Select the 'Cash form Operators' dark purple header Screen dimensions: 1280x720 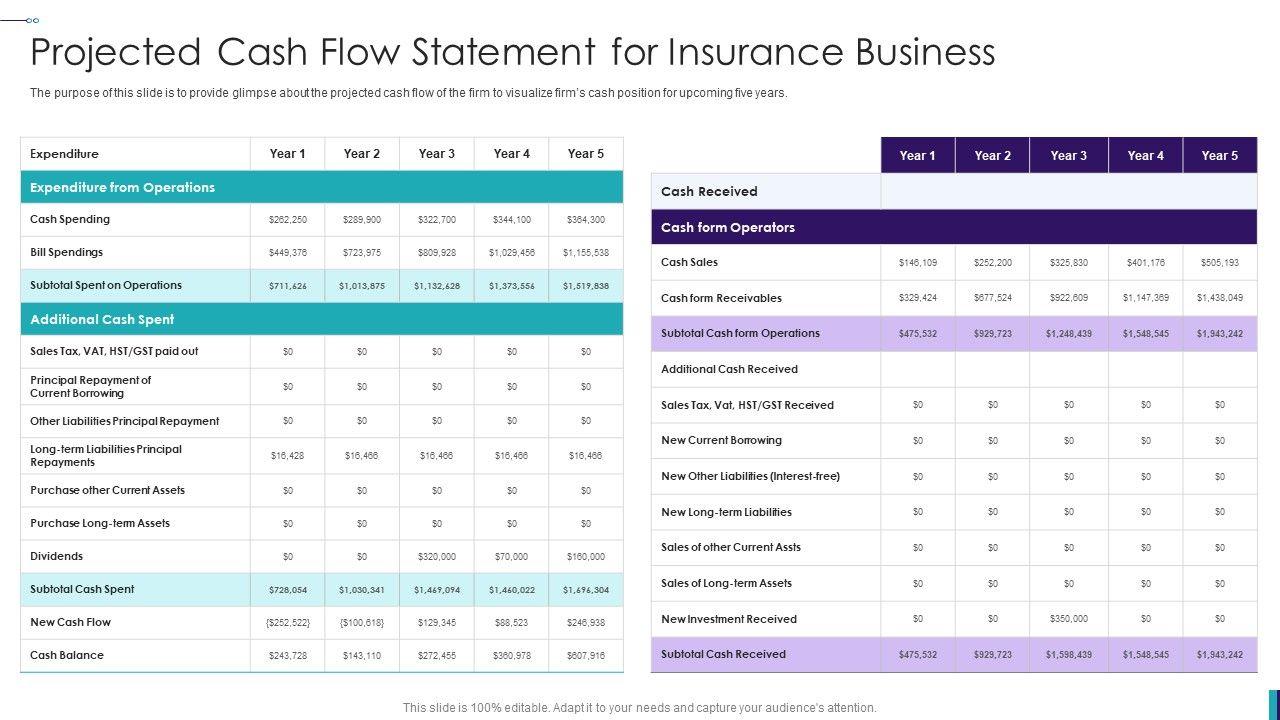728,228
